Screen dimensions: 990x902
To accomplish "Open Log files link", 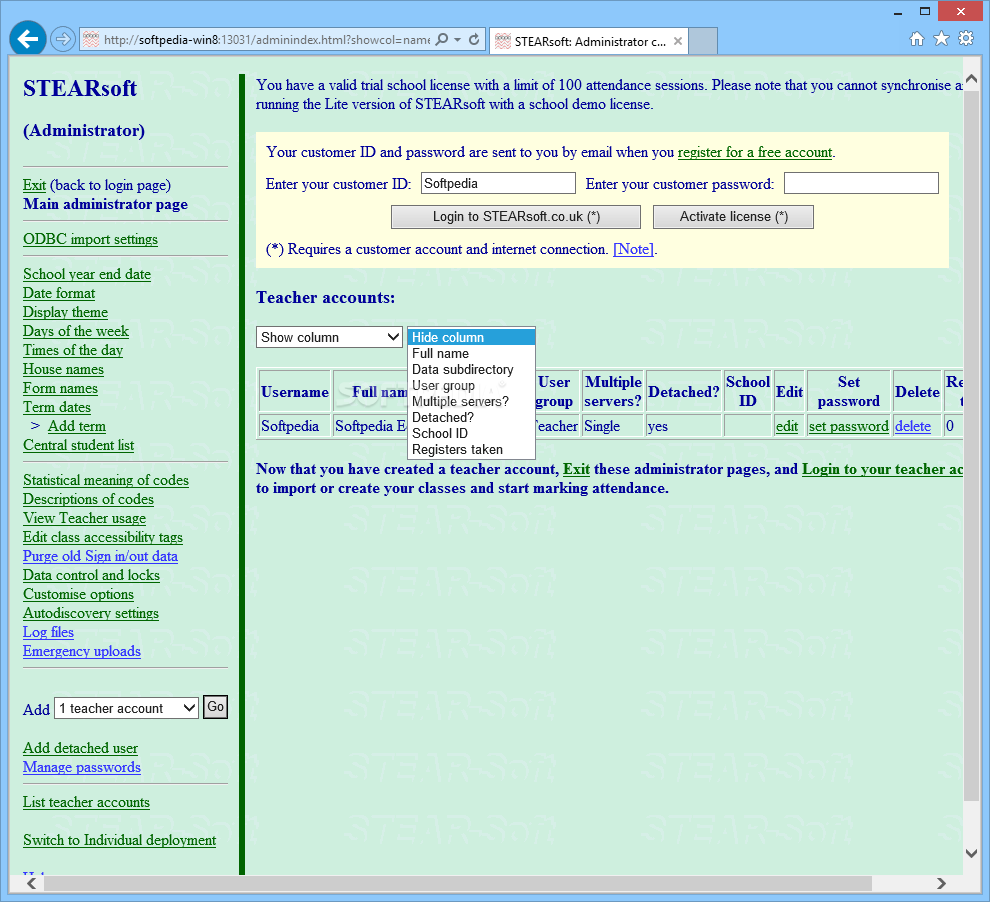I will click(49, 632).
